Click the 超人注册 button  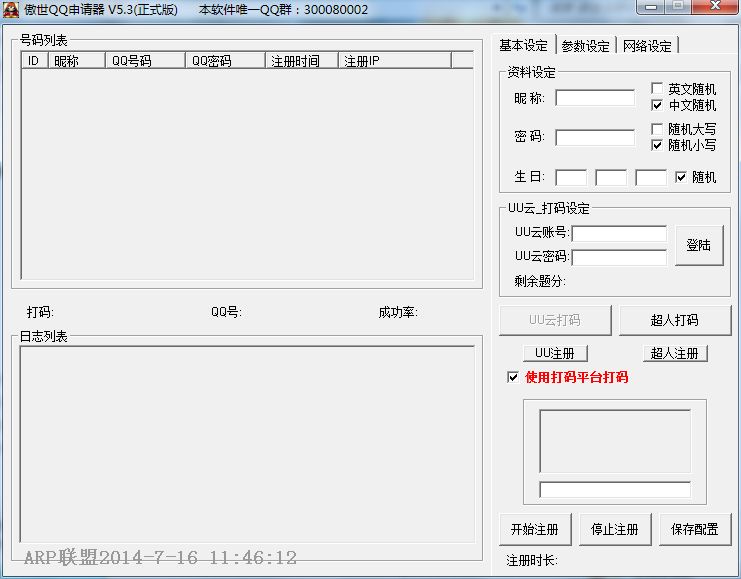pyautogui.click(x=675, y=354)
